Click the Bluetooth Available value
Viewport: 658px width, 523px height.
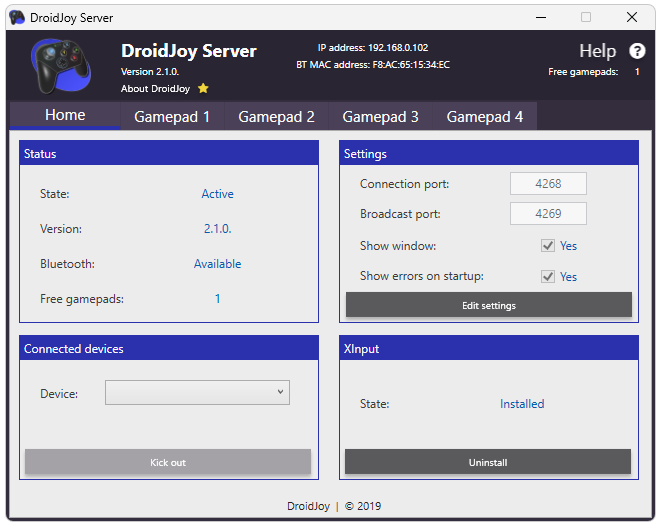pyautogui.click(x=217, y=264)
